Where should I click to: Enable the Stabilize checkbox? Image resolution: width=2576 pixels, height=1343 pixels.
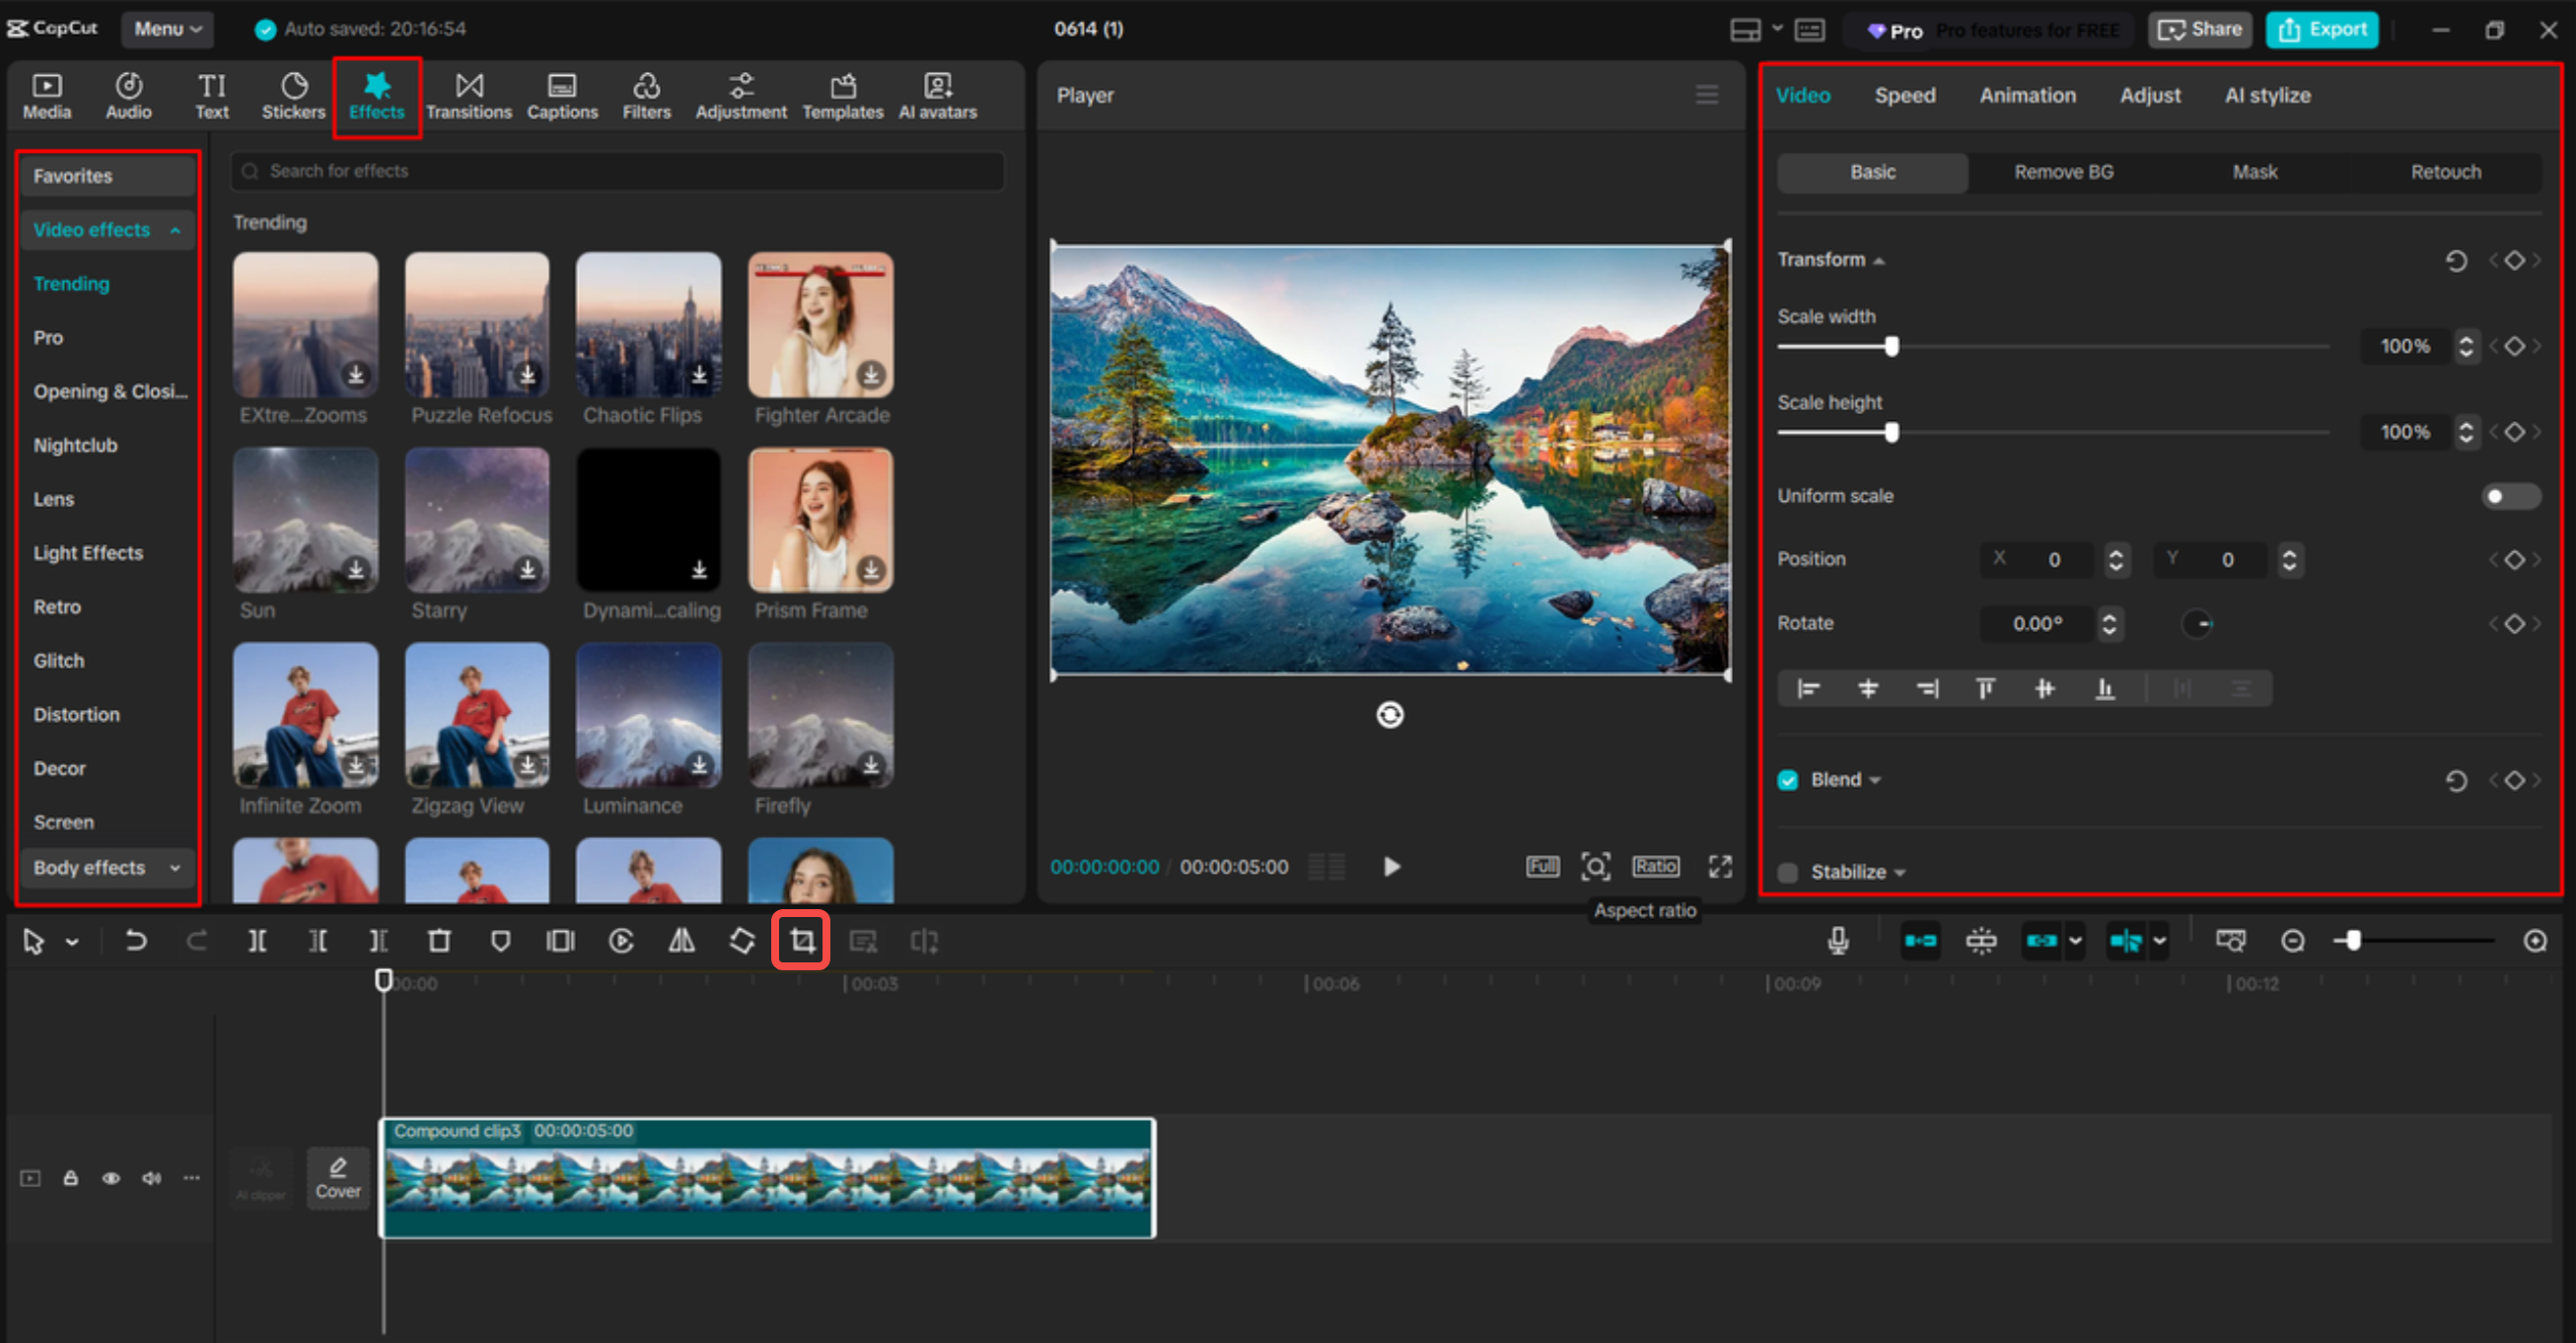tap(1787, 872)
